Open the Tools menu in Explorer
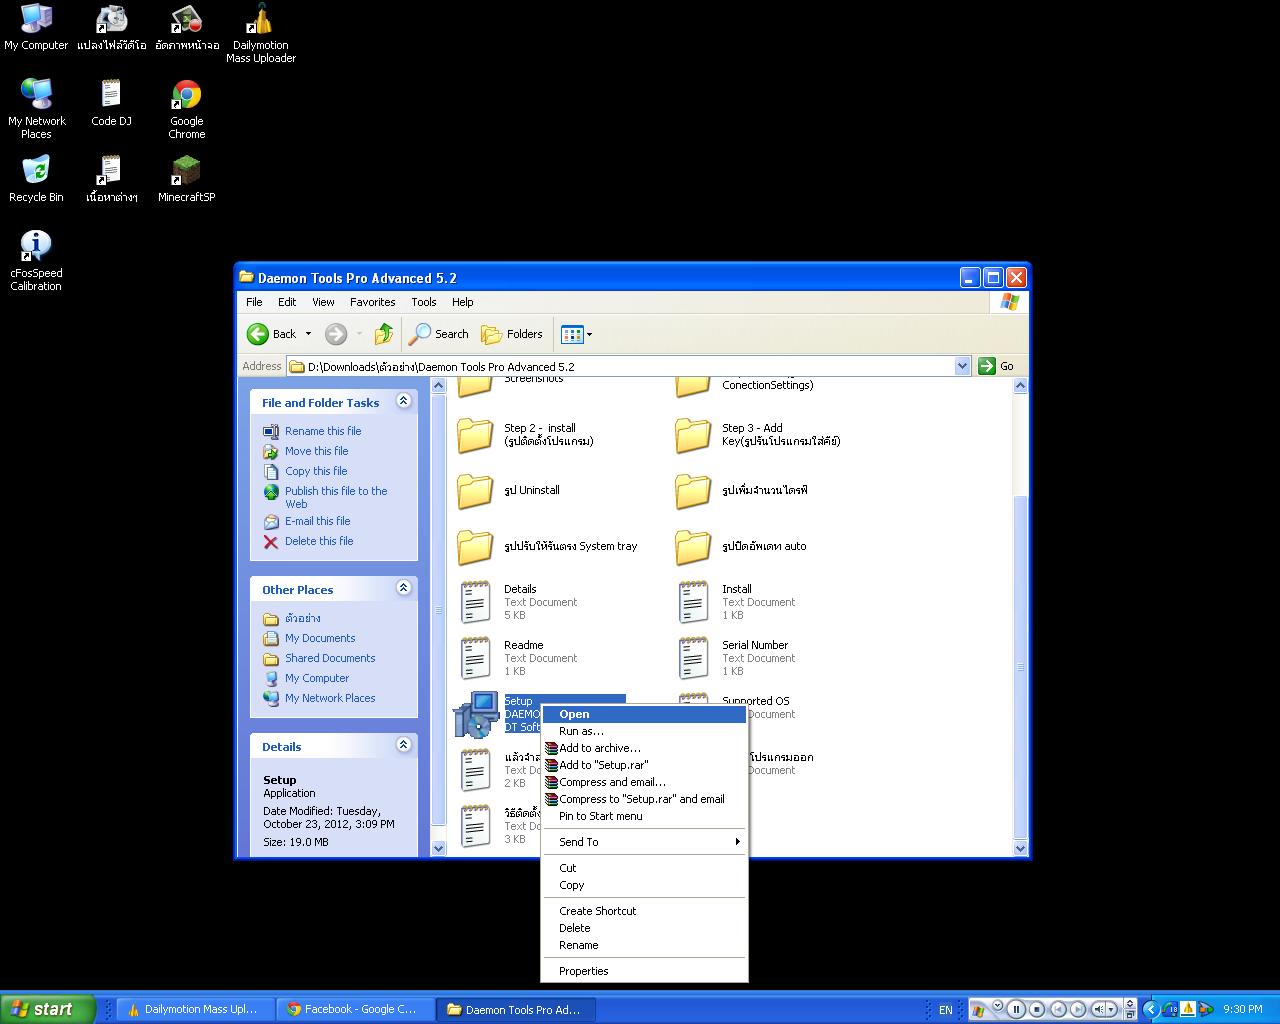Viewport: 1280px width, 1024px height. [x=424, y=302]
